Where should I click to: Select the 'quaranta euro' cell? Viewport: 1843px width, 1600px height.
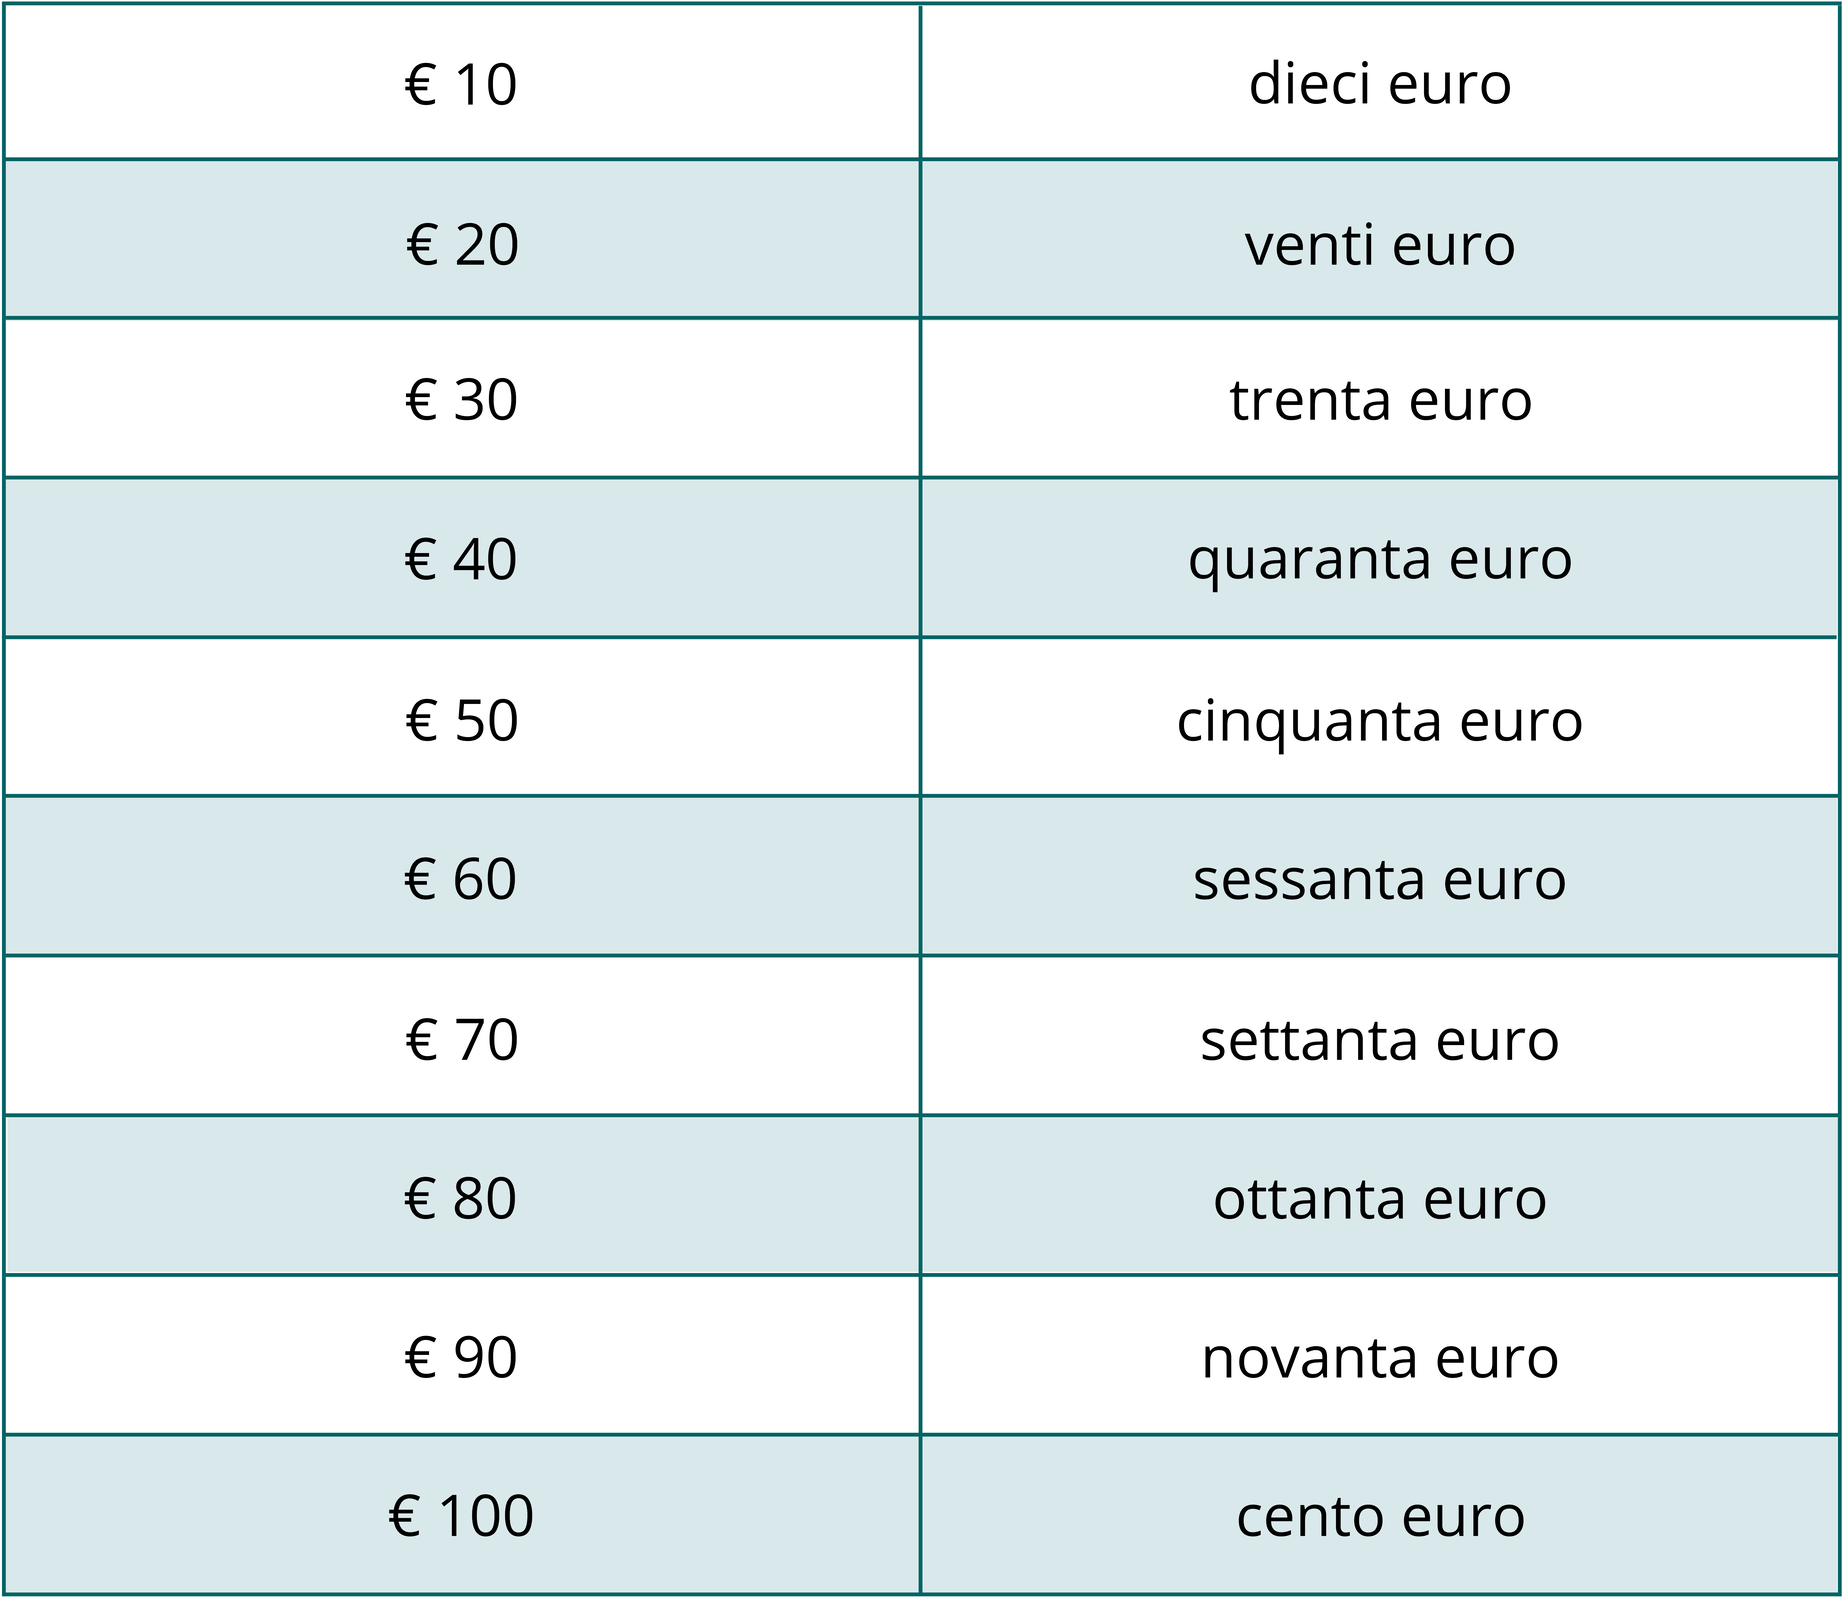[1379, 559]
